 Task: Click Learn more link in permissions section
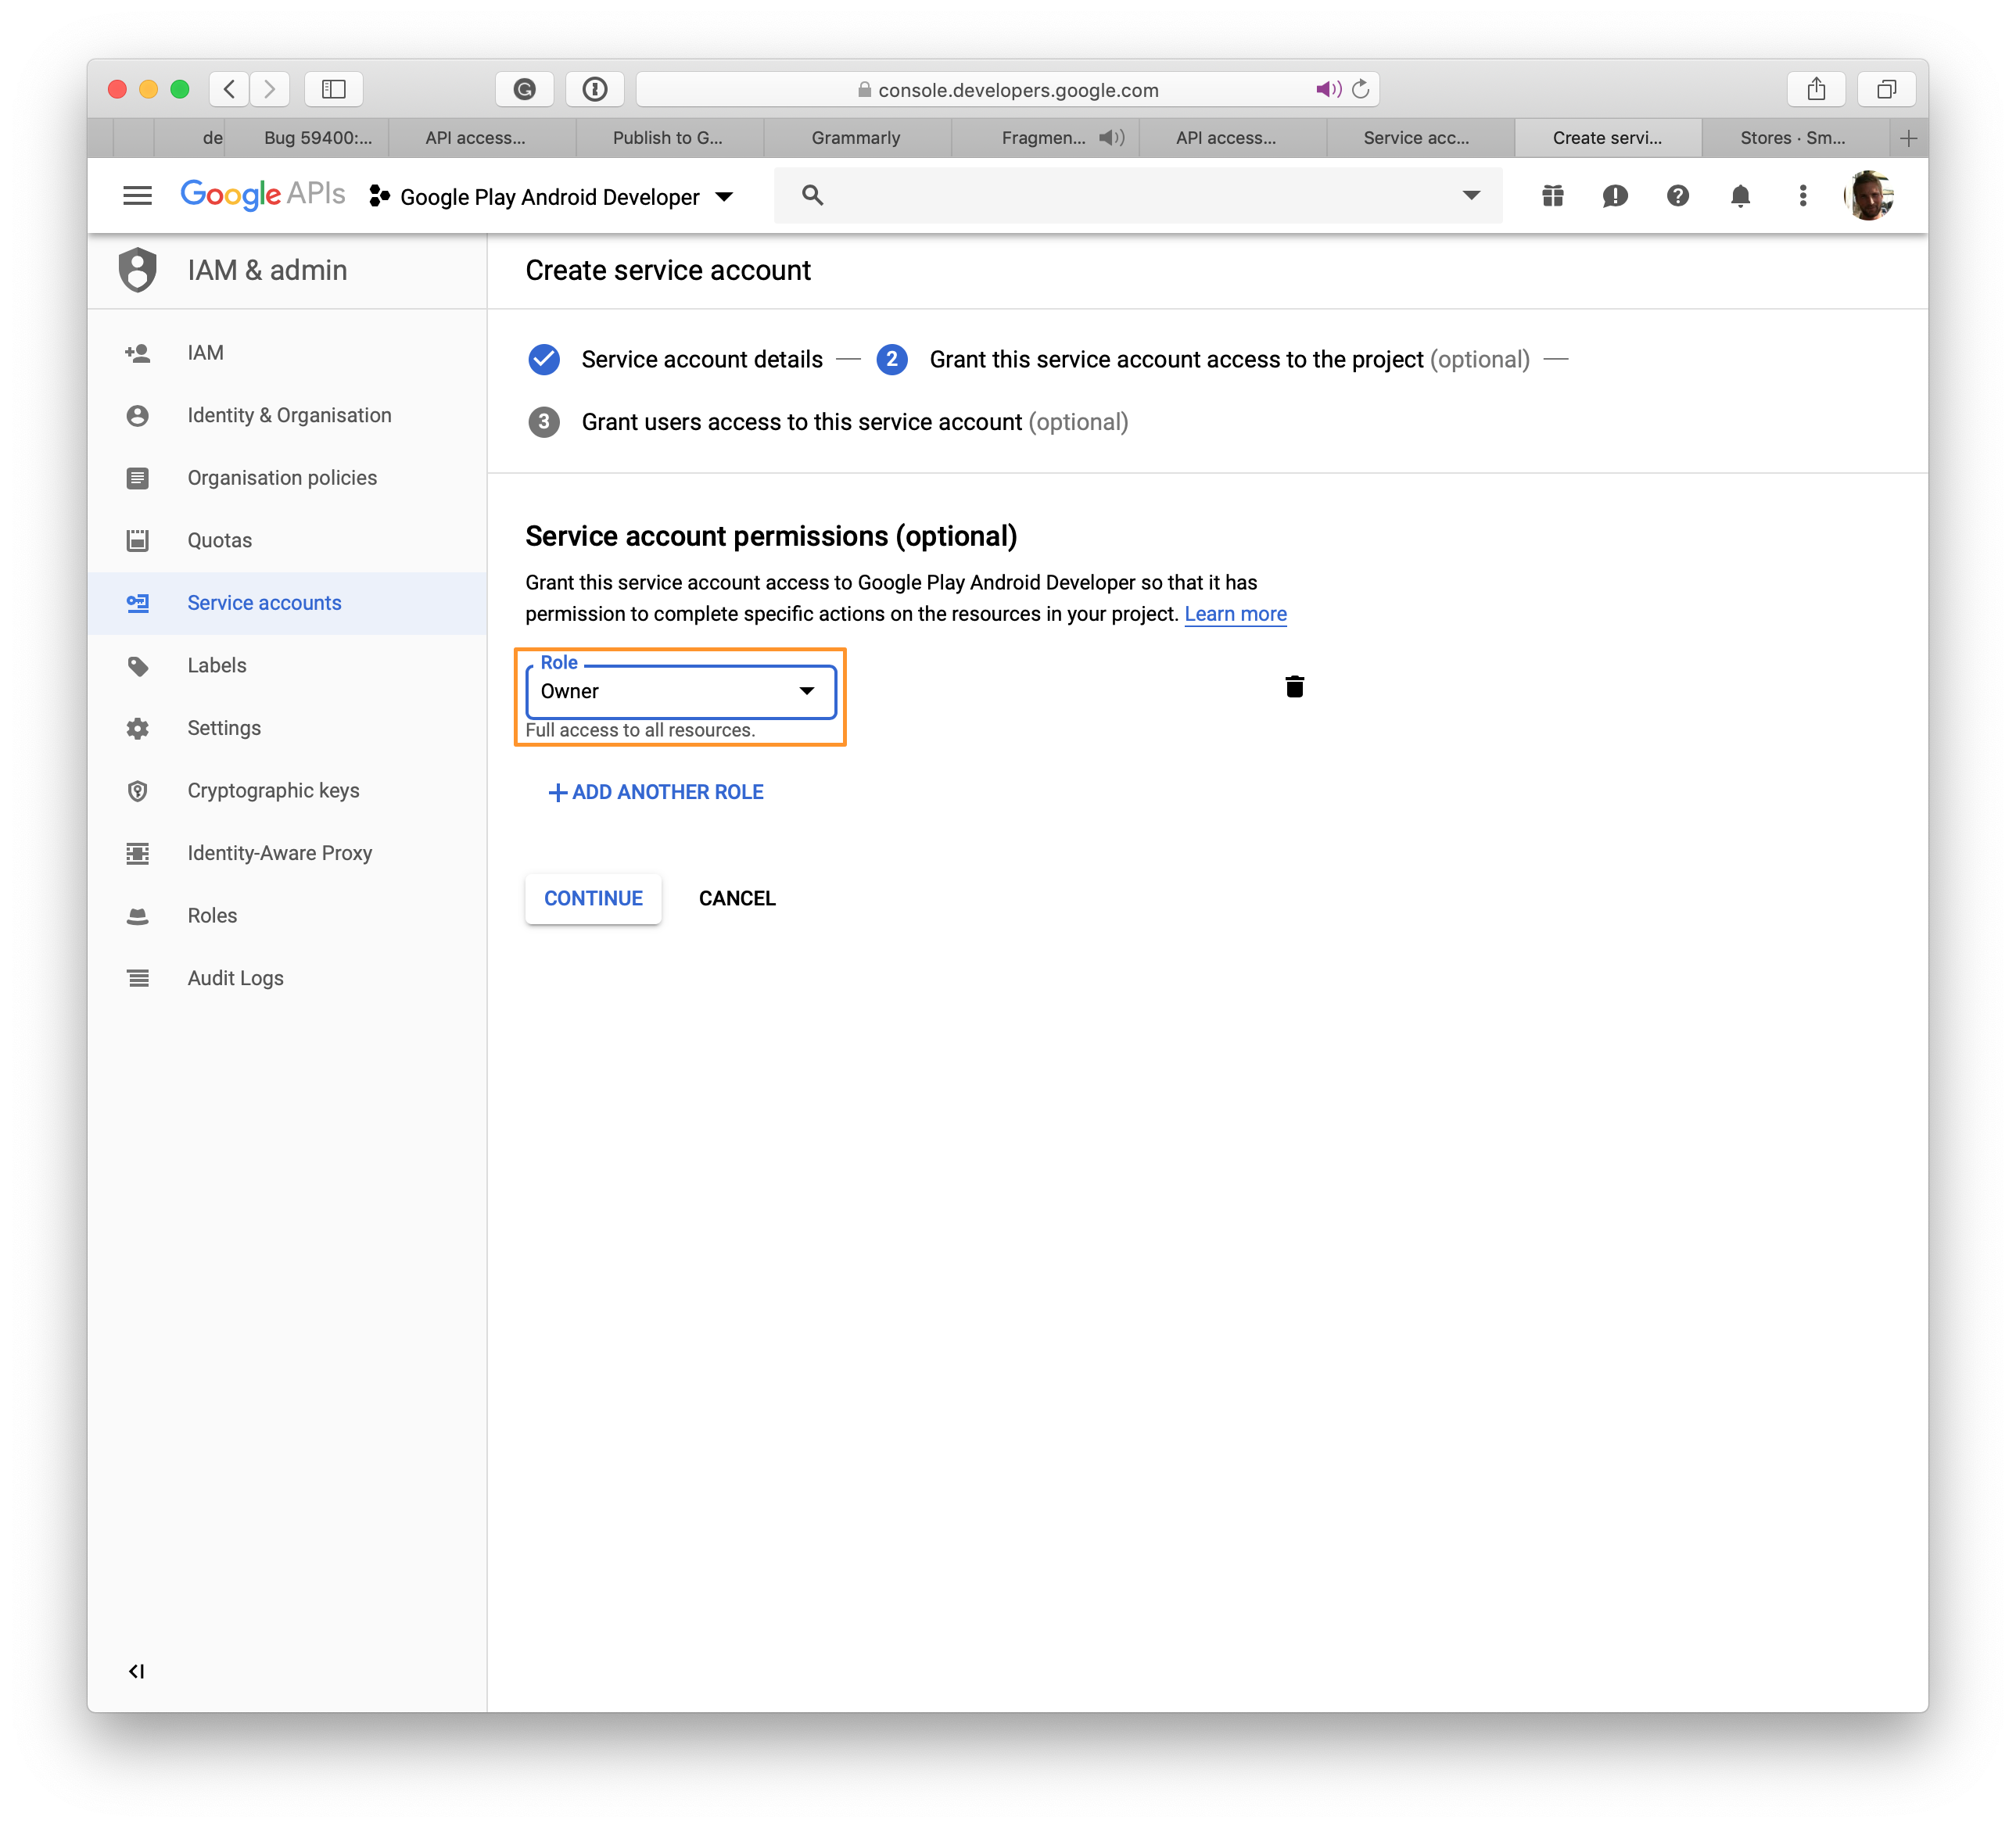click(x=1236, y=613)
